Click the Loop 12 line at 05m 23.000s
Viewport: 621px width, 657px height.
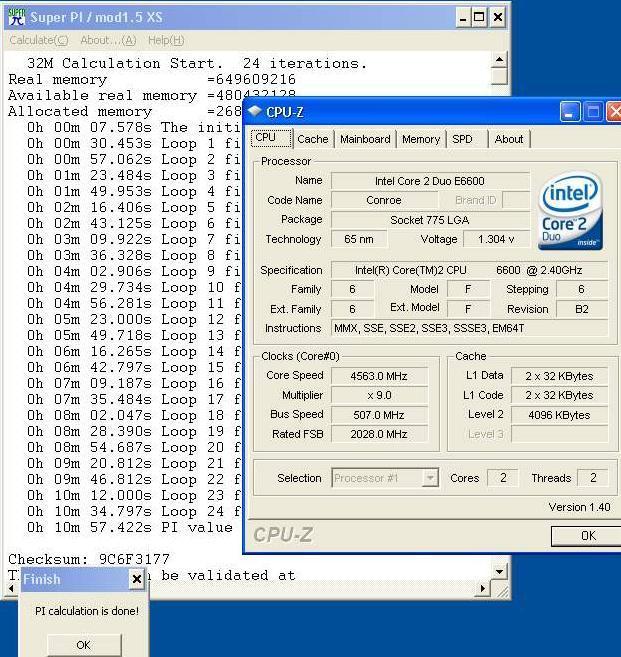133,319
